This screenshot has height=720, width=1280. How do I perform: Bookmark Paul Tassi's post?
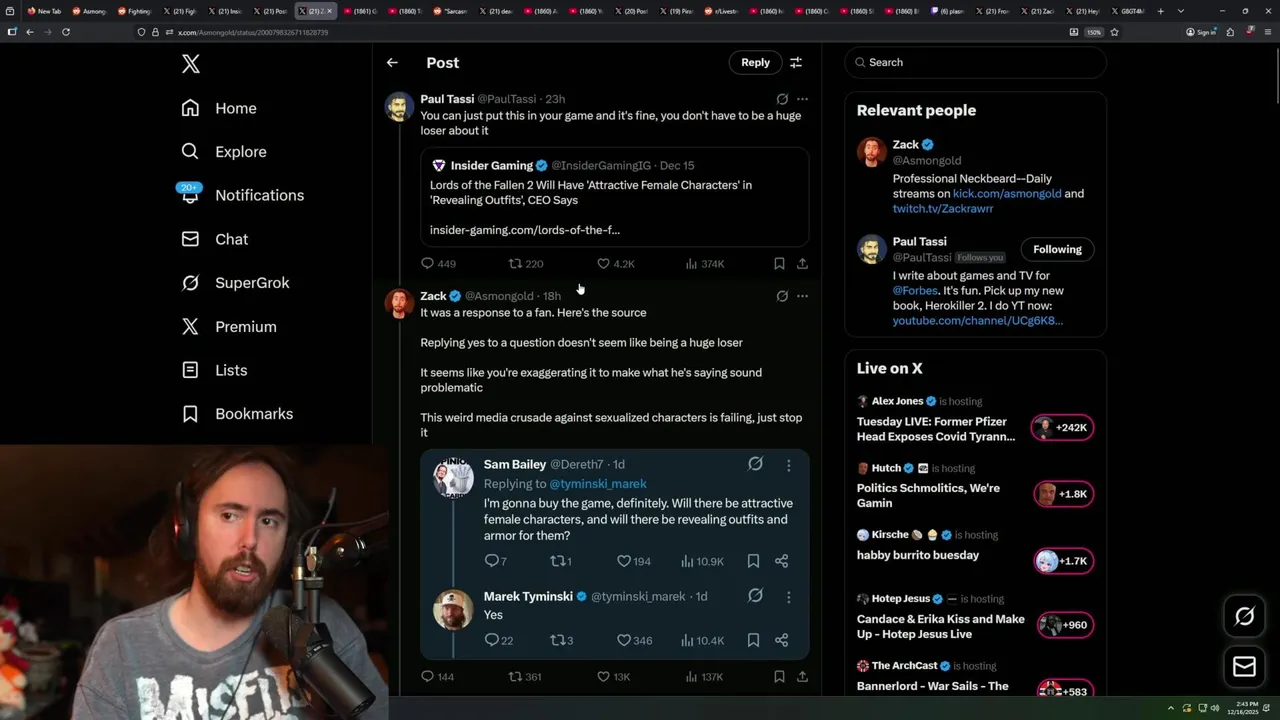coord(779,264)
